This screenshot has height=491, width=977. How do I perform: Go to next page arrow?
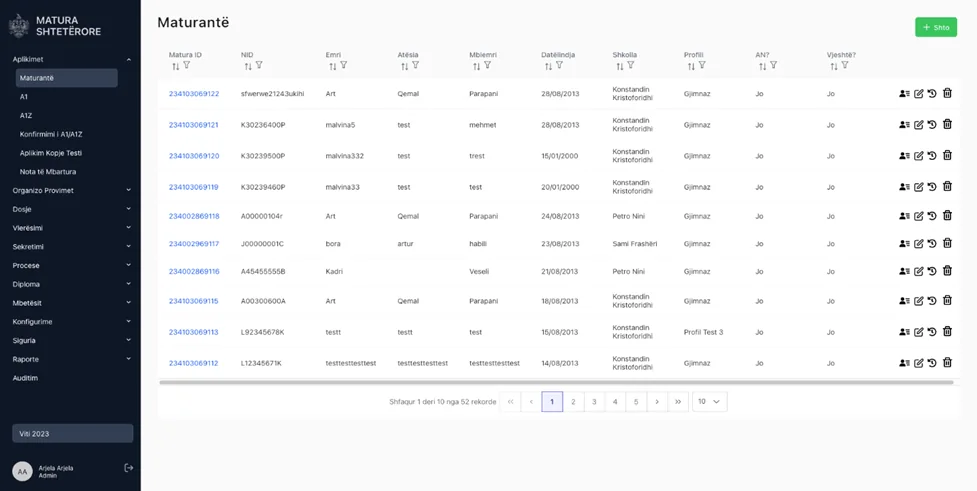pos(657,402)
